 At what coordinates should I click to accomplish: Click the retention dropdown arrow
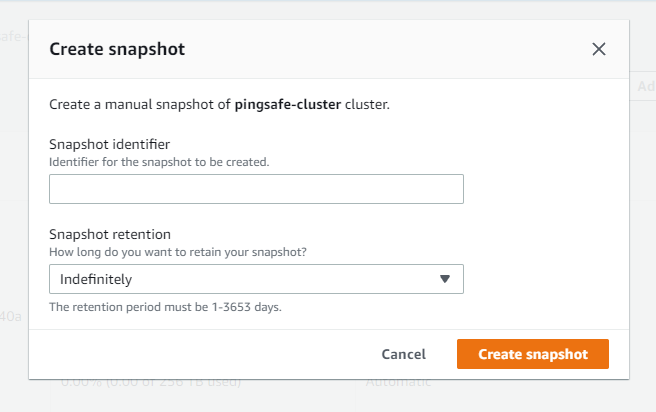click(x=445, y=279)
